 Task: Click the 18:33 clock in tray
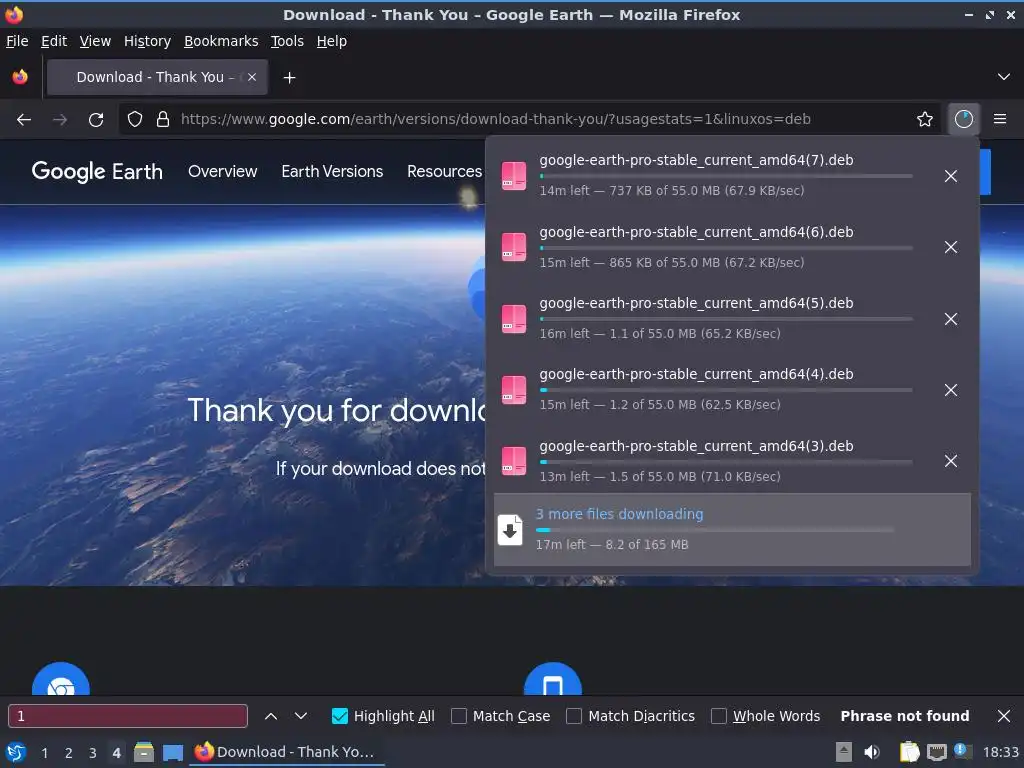[x=1000, y=752]
